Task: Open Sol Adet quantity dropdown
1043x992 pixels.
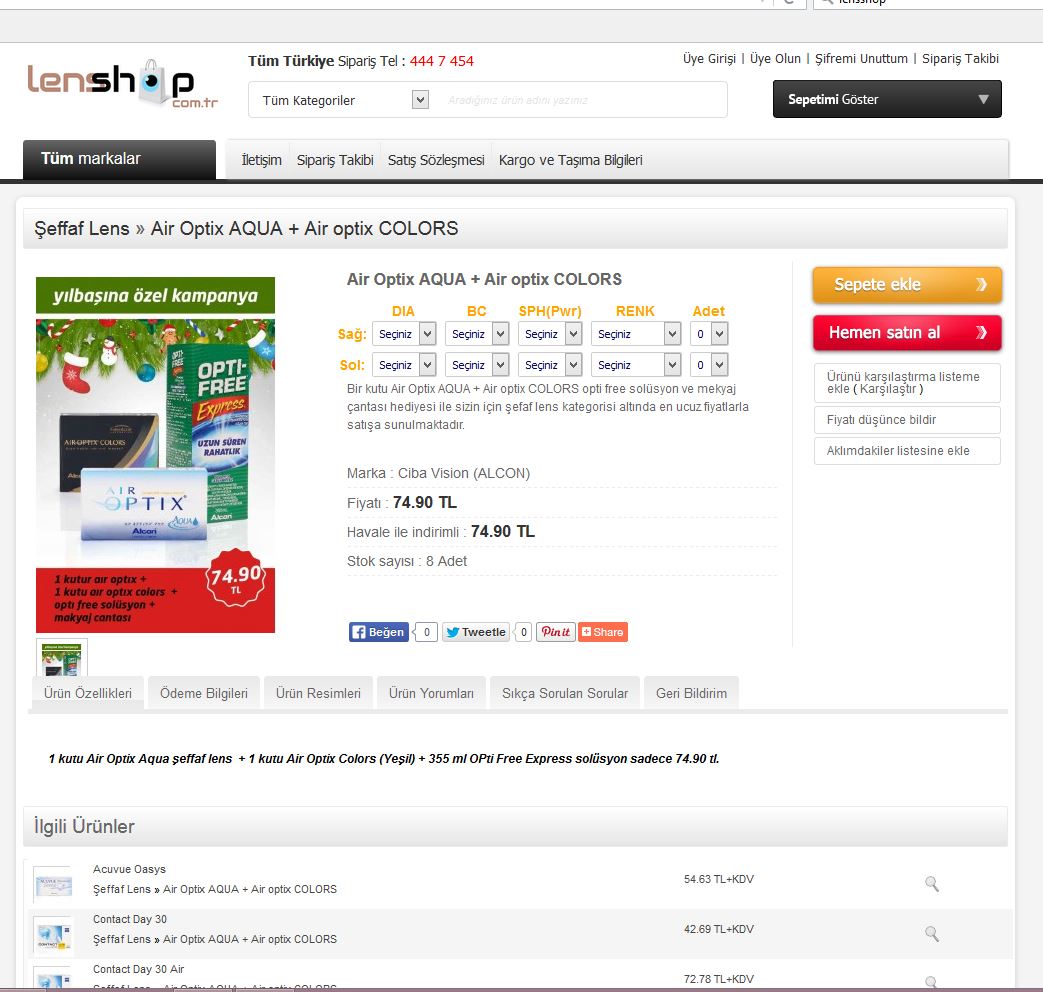Action: [709, 365]
